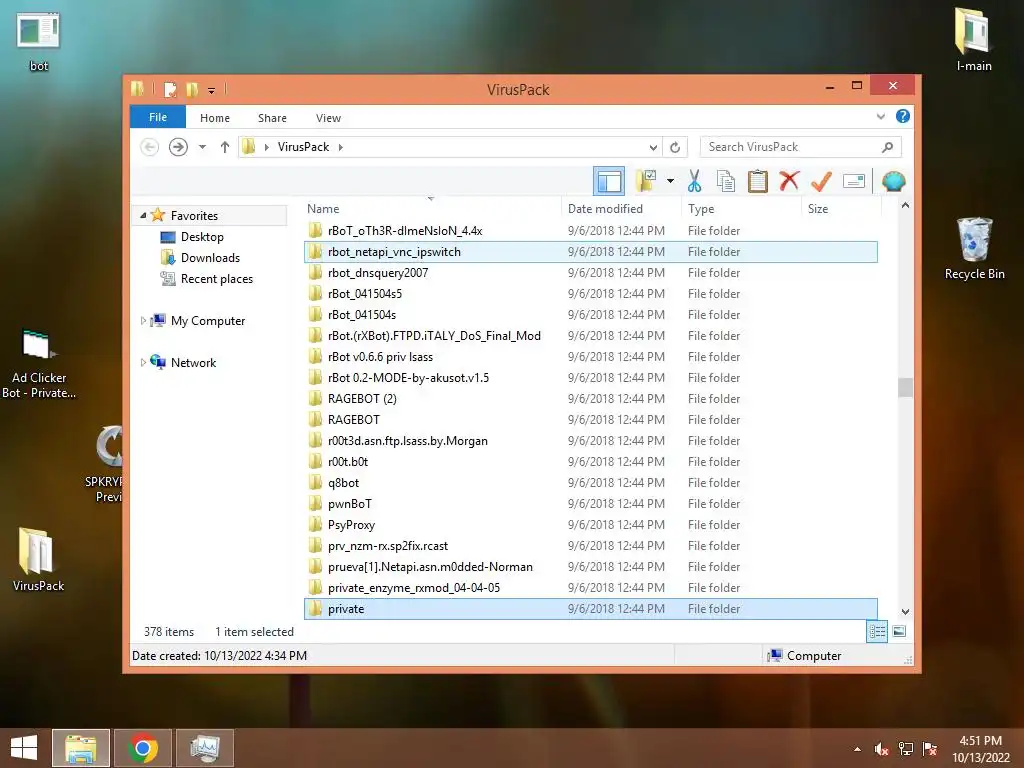Viewport: 1024px width, 768px height.
Task: Click the blue globe shell toolbar icon
Action: pyautogui.click(x=893, y=181)
